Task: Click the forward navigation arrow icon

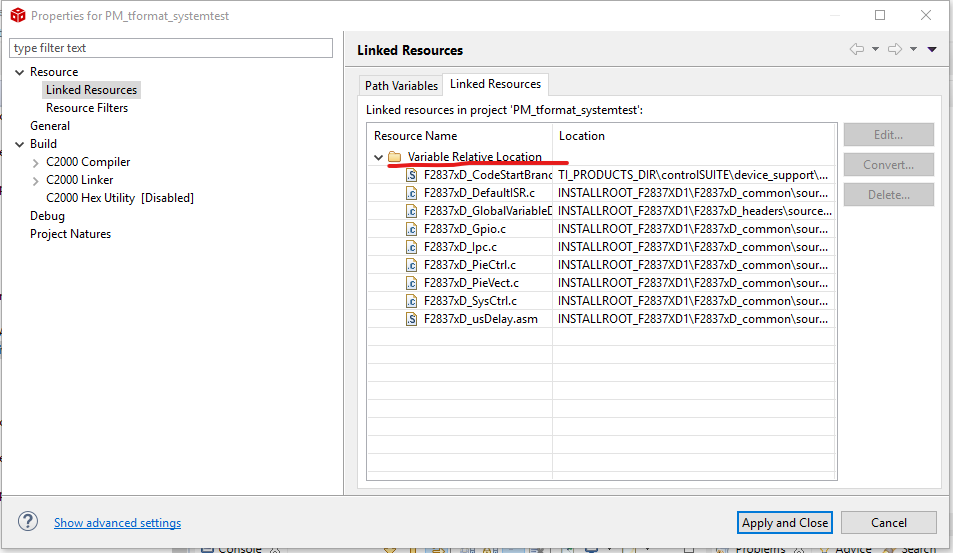Action: [x=894, y=49]
